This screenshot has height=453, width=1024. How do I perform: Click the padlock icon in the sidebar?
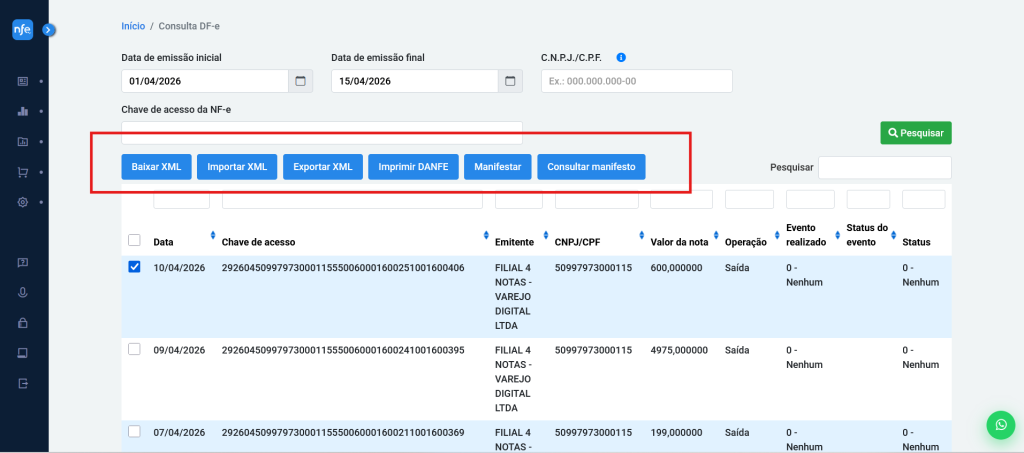pos(23,323)
